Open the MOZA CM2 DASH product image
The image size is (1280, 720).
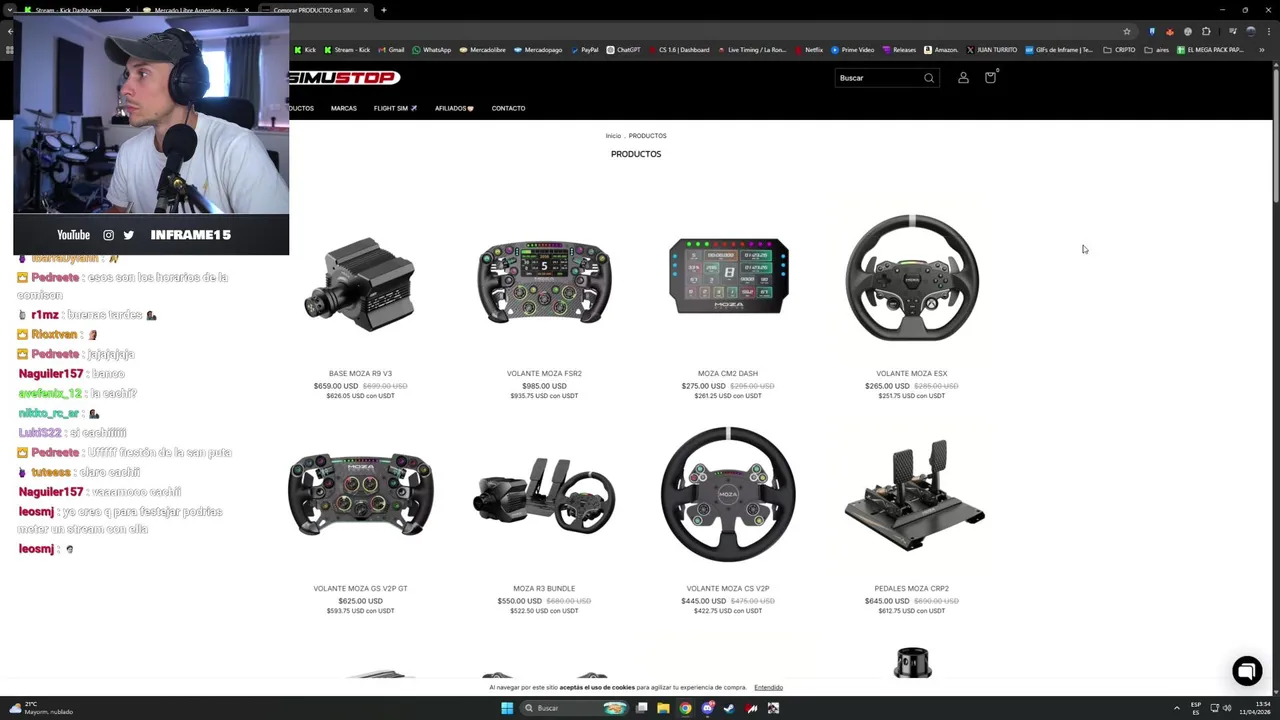point(728,276)
